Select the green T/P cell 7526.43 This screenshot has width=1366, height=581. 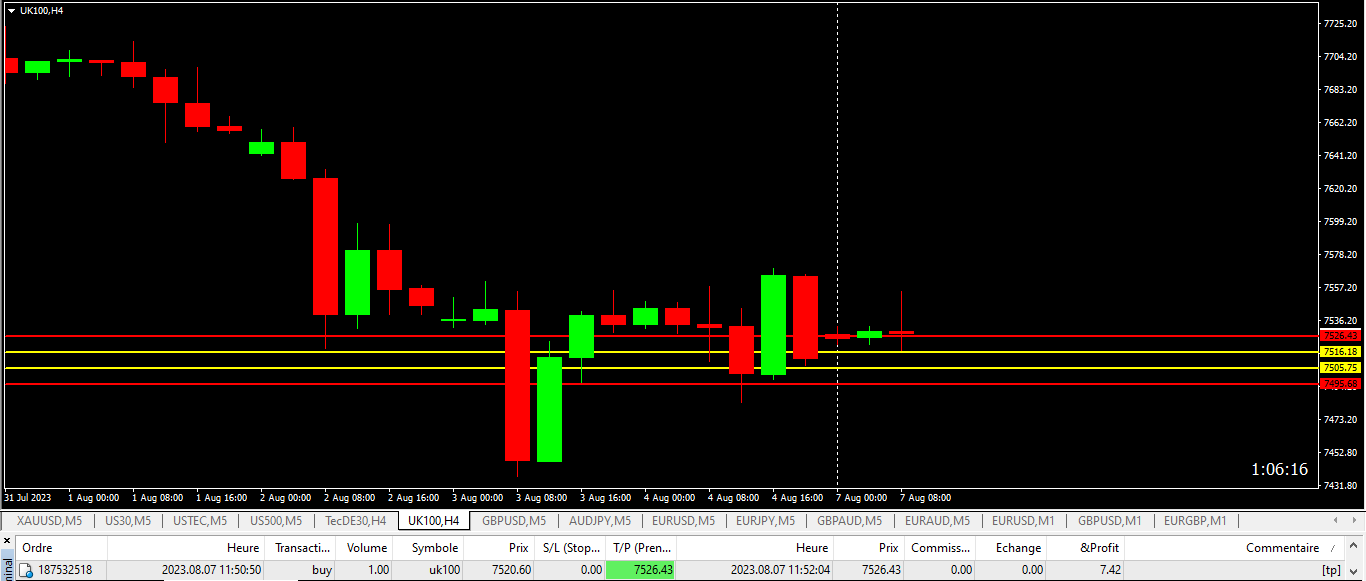point(641,570)
